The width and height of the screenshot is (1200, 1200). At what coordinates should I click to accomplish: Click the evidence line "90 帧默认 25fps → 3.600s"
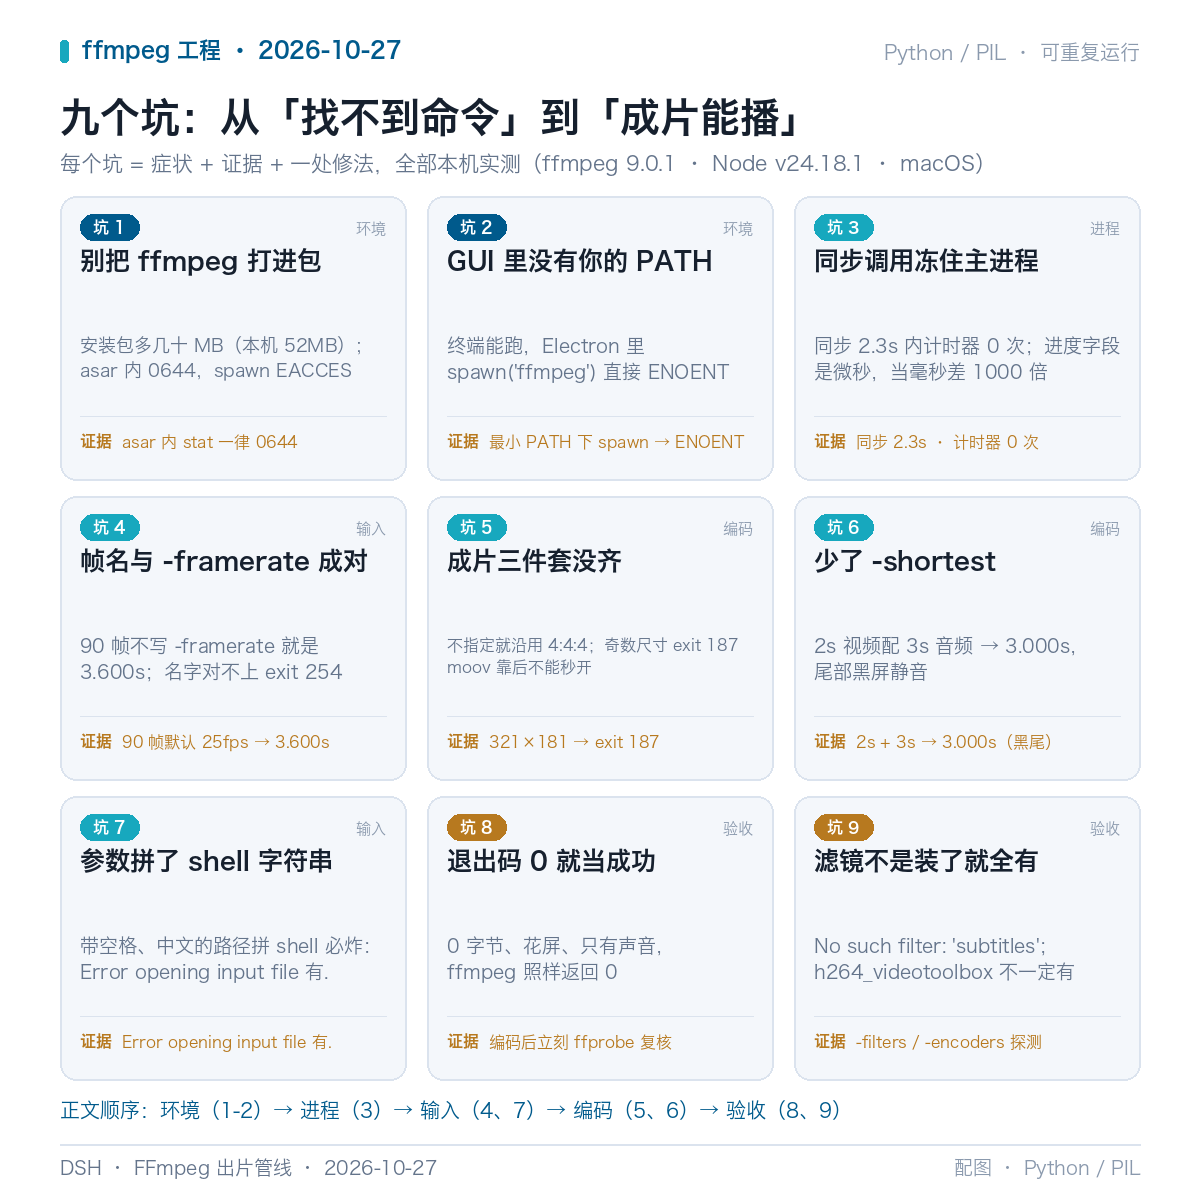(226, 742)
